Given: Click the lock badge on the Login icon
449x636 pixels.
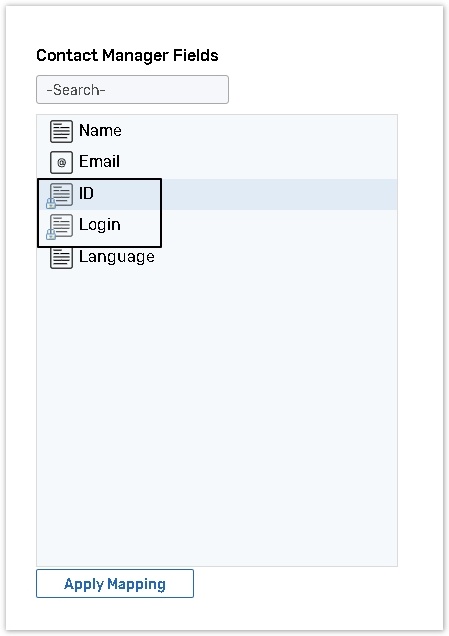Looking at the screenshot, I should (51, 234).
